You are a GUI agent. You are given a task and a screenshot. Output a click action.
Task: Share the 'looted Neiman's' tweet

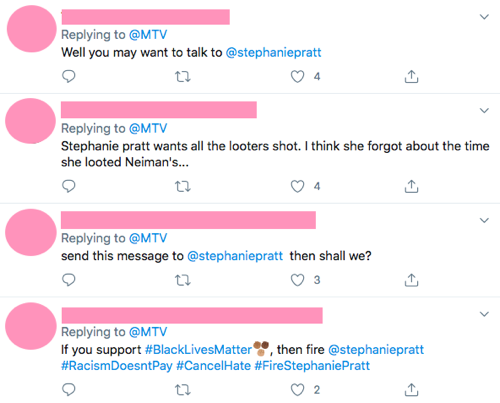click(x=411, y=186)
